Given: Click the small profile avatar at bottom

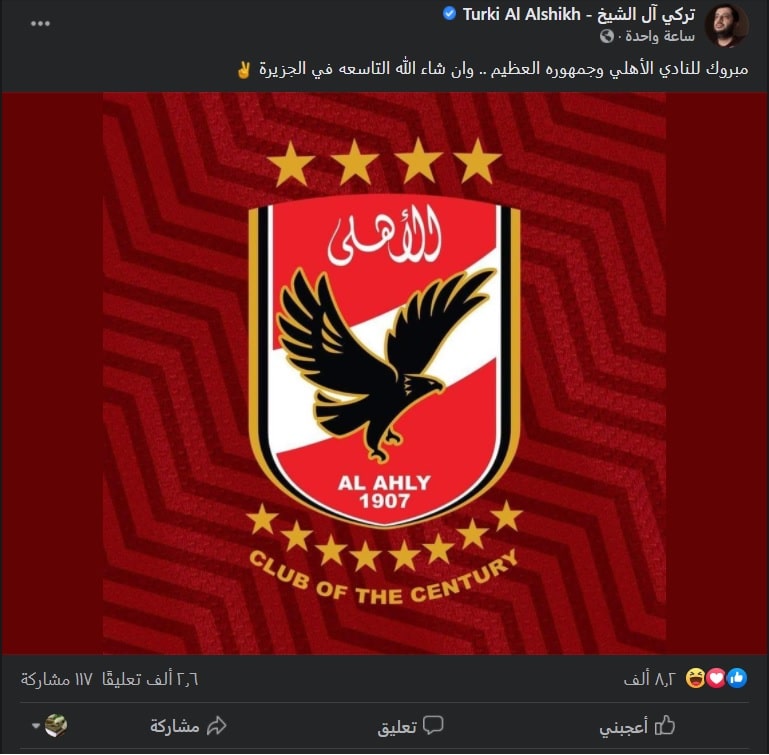Looking at the screenshot, I should point(56,726).
